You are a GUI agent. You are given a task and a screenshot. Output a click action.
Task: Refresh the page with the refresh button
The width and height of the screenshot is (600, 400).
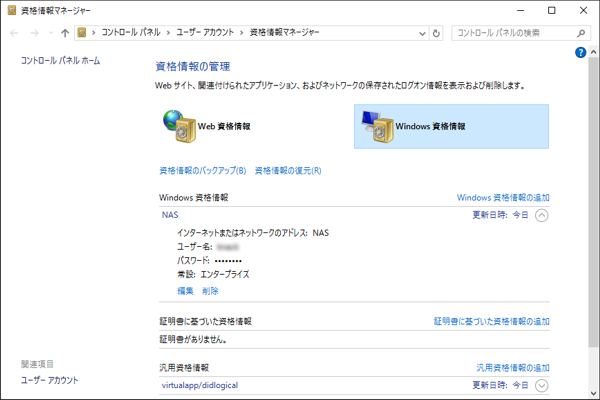436,33
